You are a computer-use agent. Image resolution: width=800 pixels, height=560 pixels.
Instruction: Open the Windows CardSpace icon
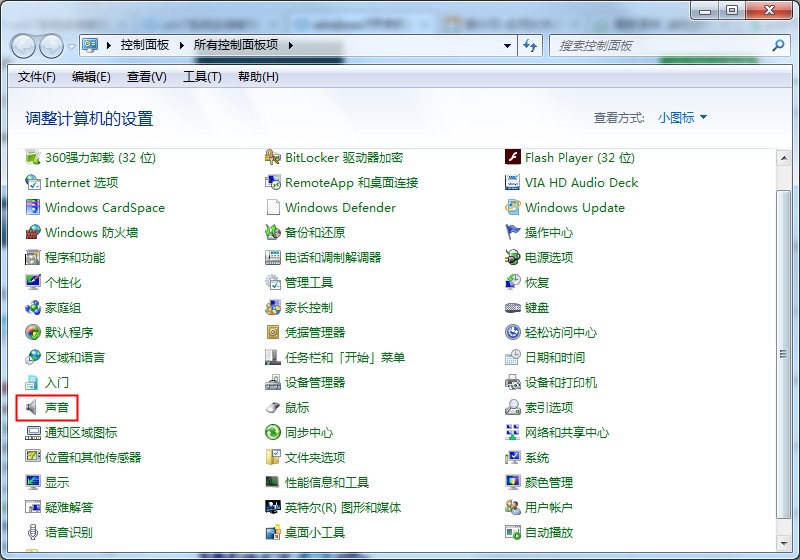coord(33,207)
